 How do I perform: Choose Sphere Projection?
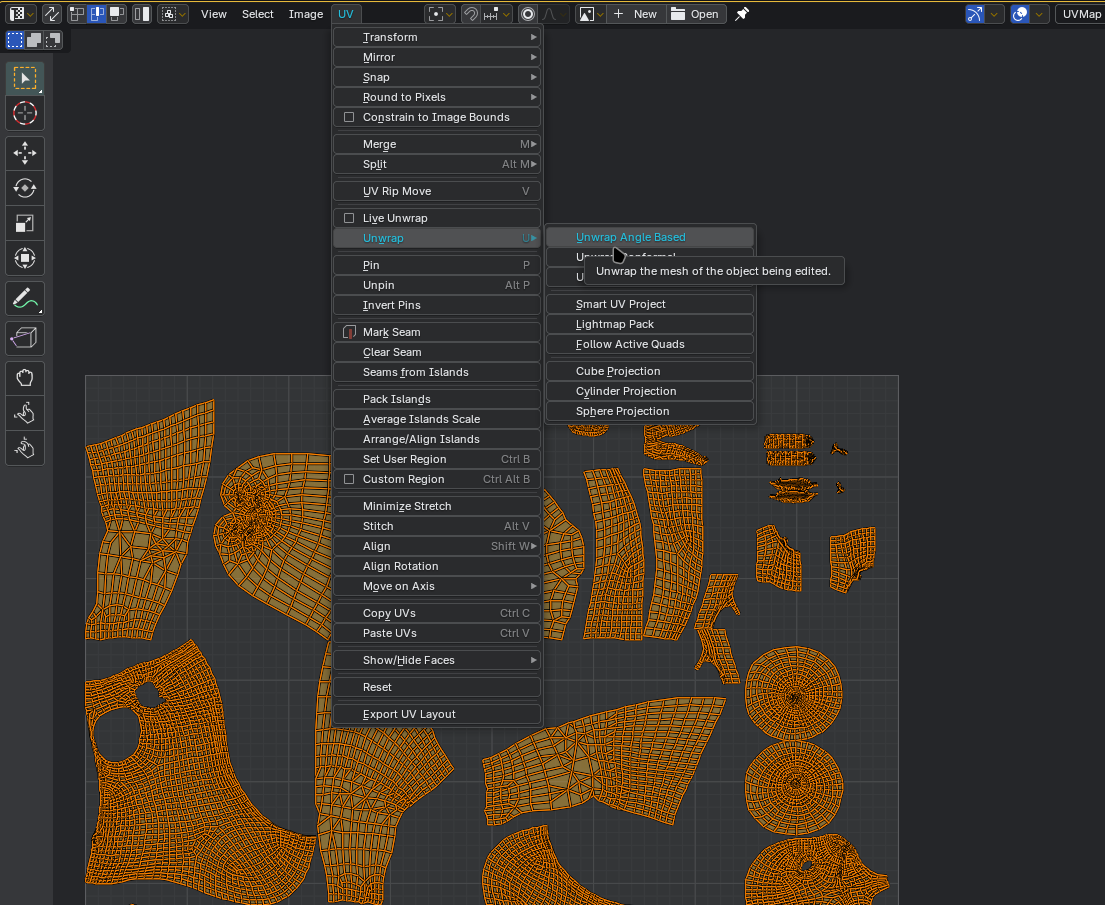(650, 411)
